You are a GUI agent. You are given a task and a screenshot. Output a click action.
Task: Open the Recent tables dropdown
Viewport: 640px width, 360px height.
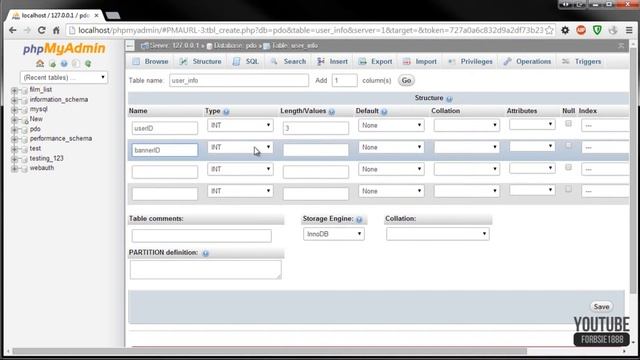click(64, 77)
